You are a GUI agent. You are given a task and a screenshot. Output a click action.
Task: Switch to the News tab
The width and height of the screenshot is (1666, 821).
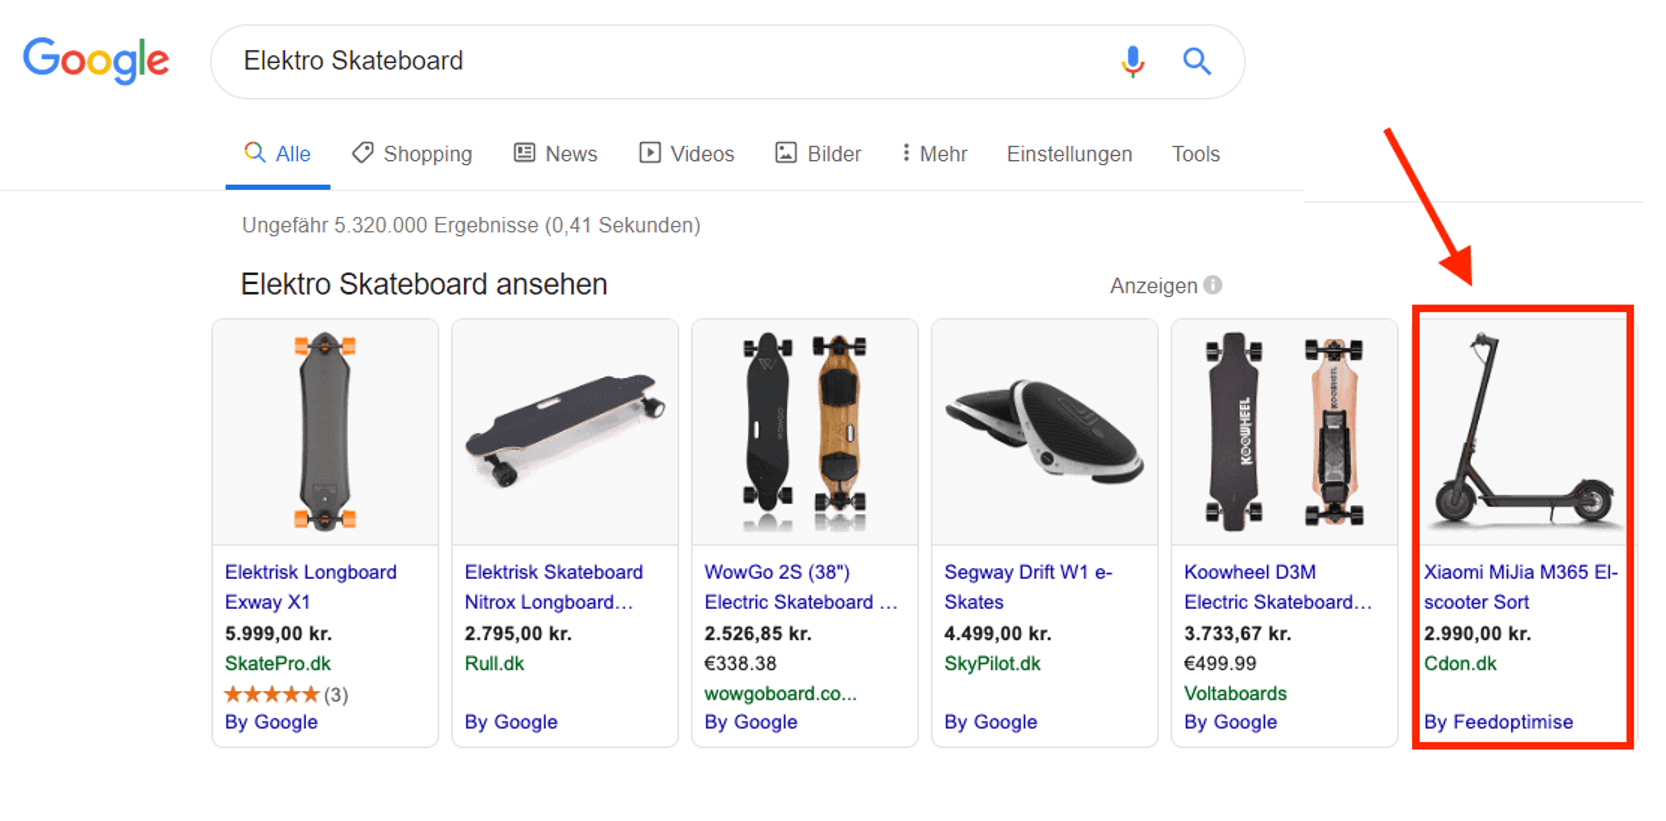555,154
